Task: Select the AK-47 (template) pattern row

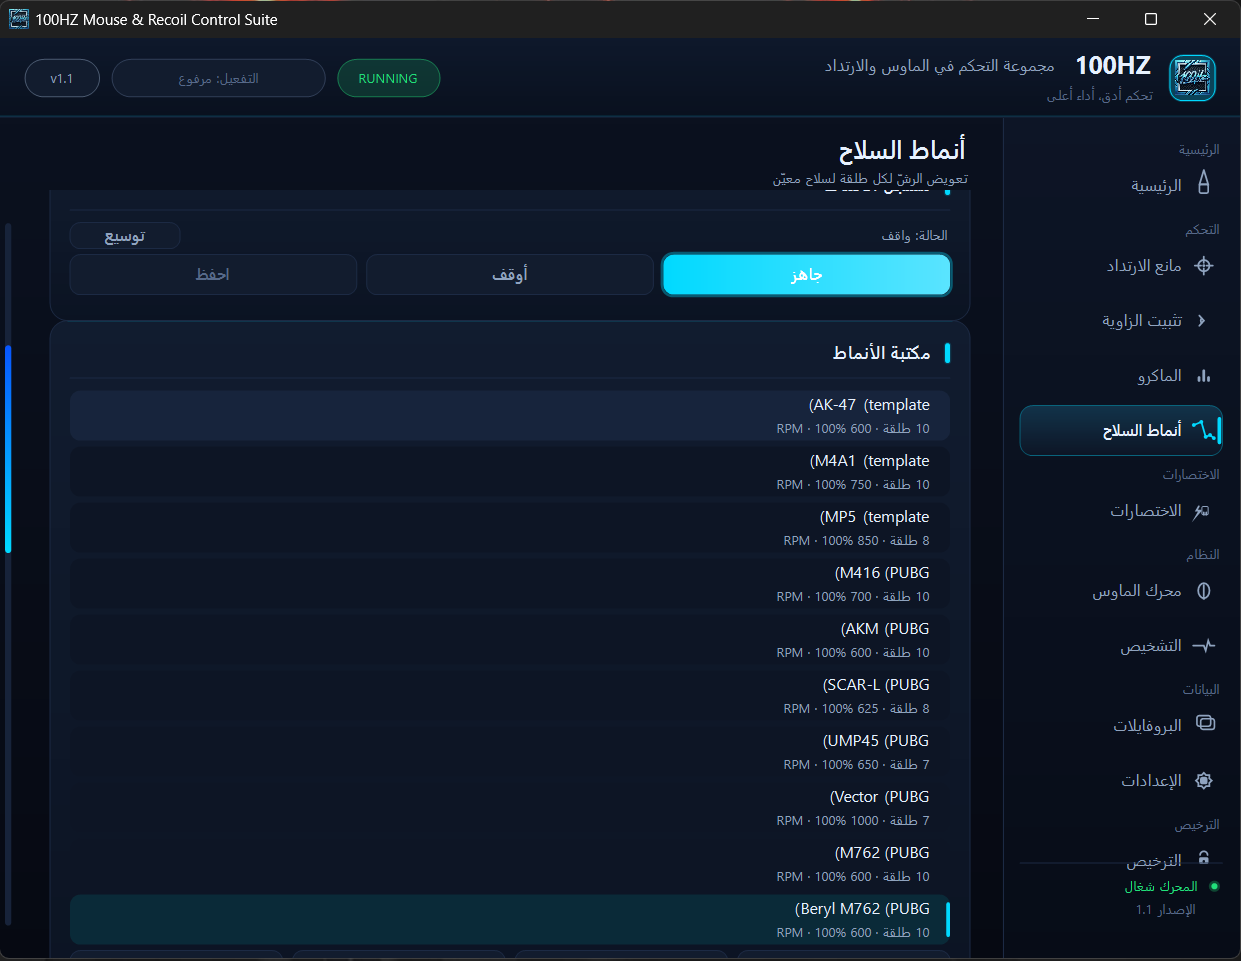Action: (x=510, y=416)
